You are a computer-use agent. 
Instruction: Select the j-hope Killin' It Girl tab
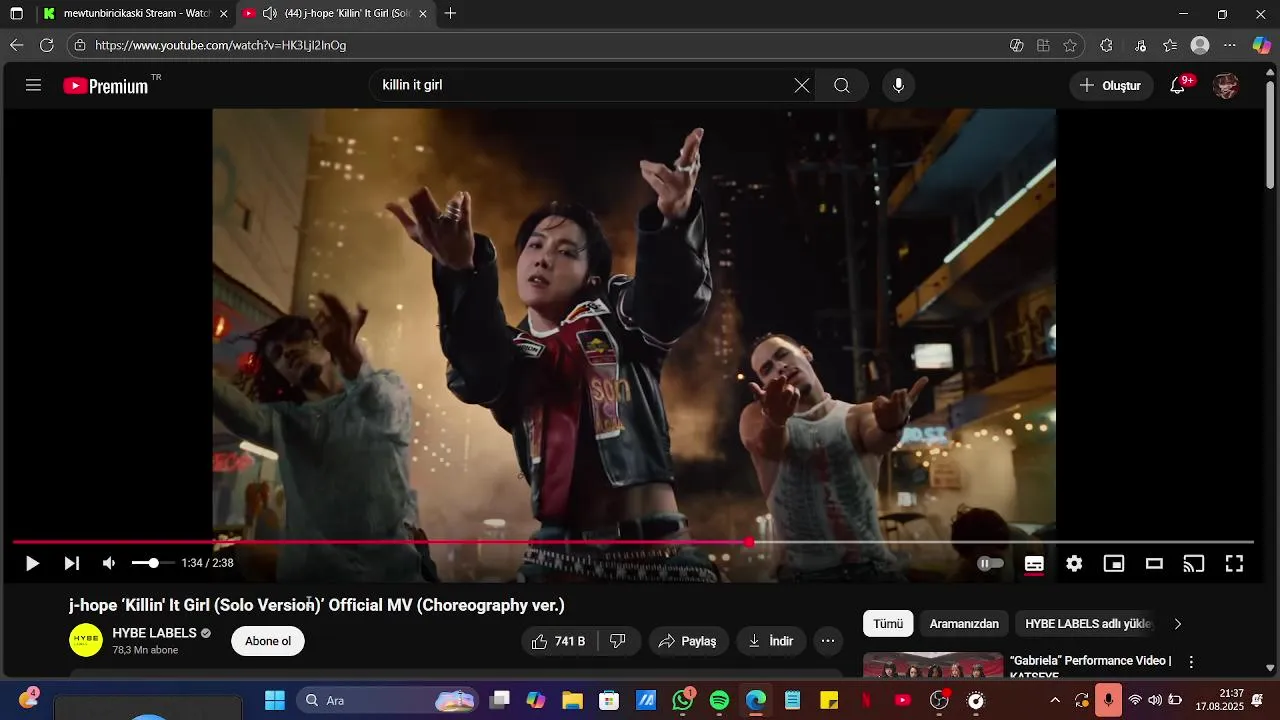335,14
